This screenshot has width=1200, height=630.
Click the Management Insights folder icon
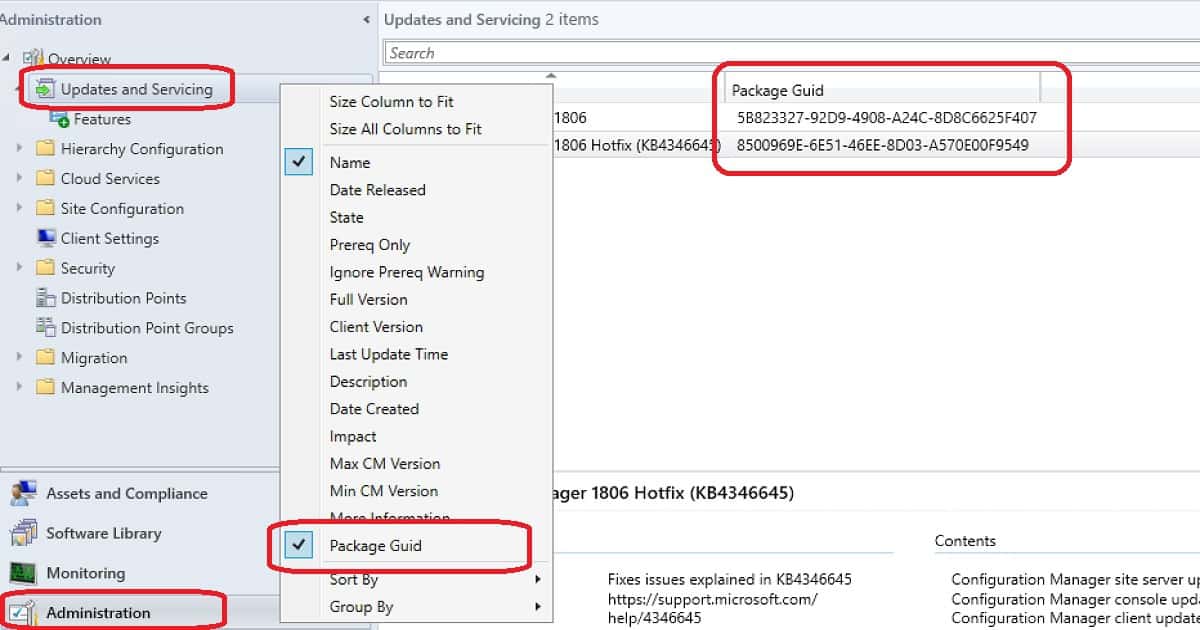tap(45, 388)
